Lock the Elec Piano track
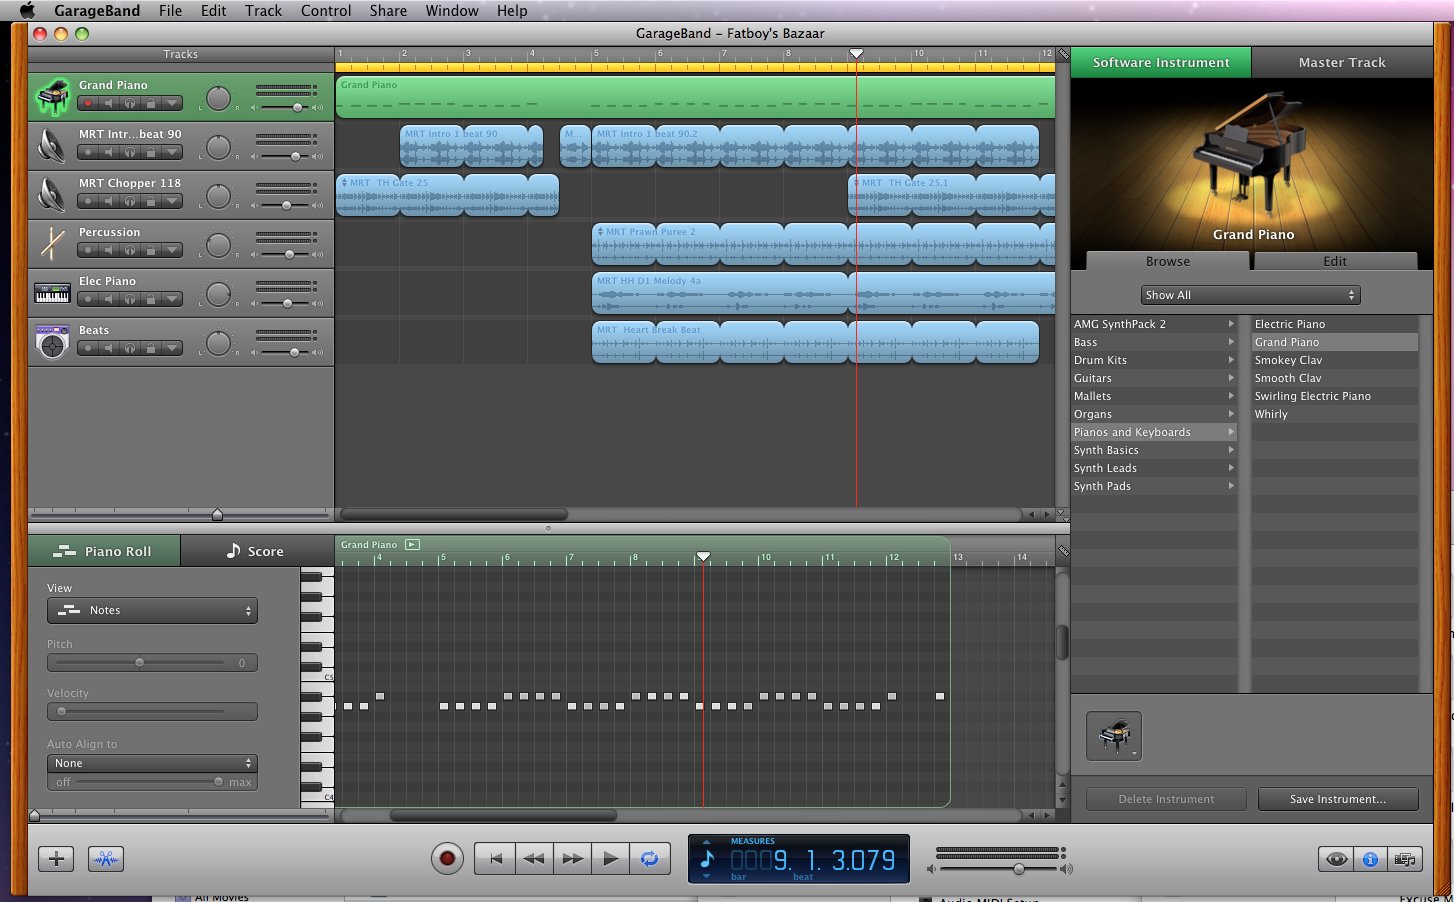 (150, 299)
